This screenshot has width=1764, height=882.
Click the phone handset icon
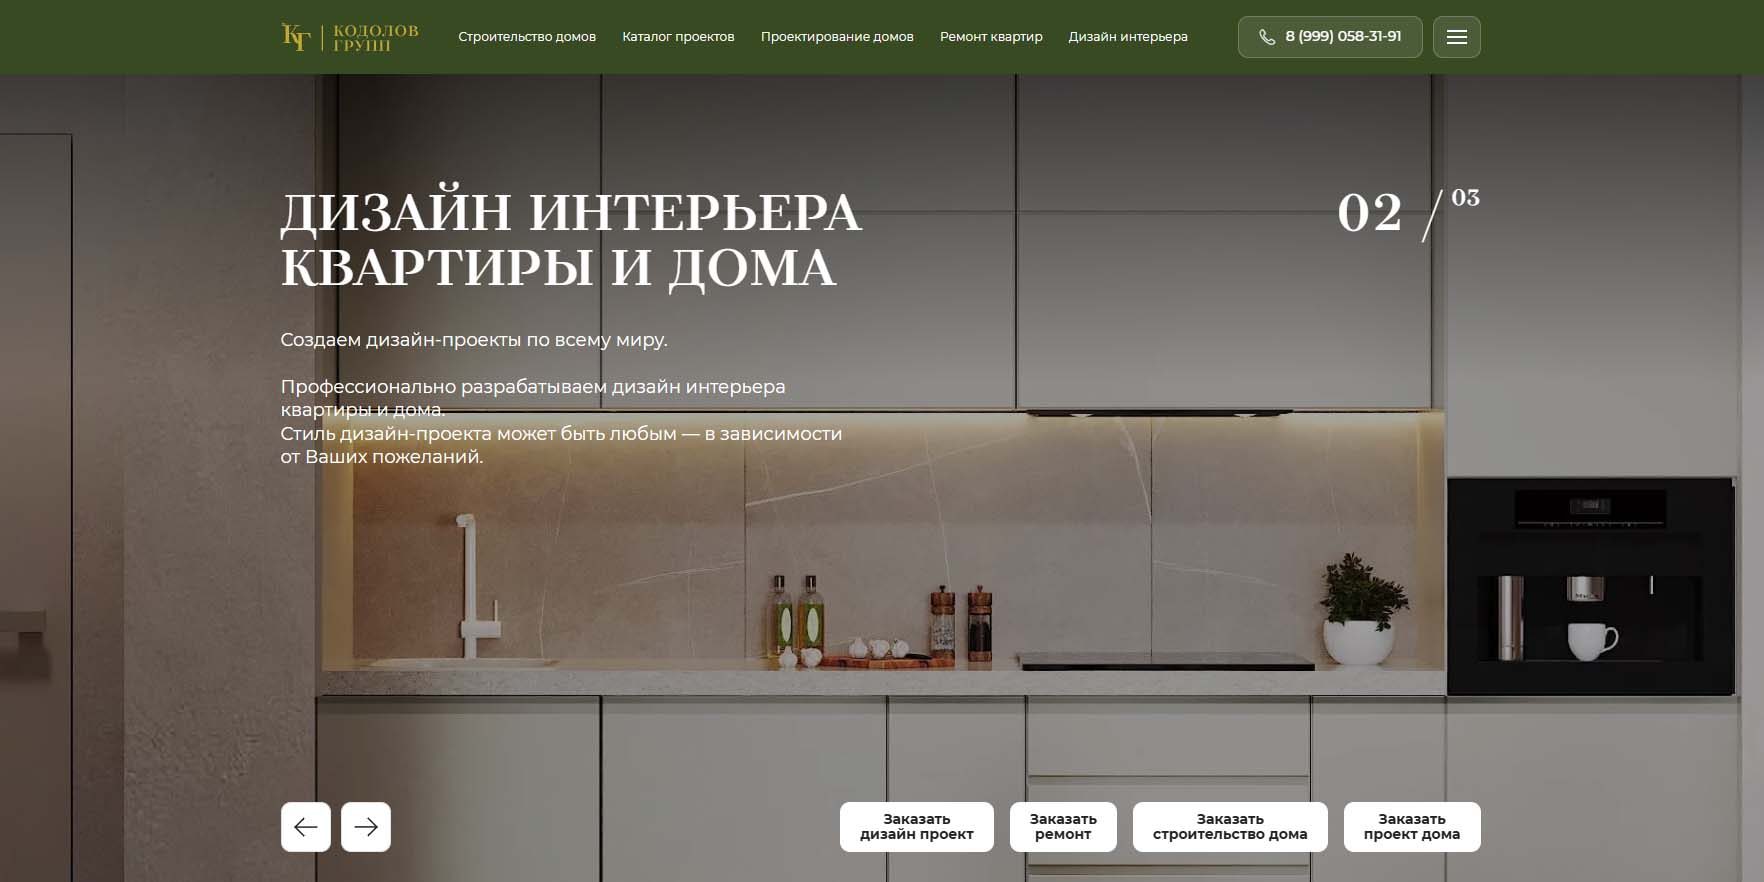(1266, 37)
